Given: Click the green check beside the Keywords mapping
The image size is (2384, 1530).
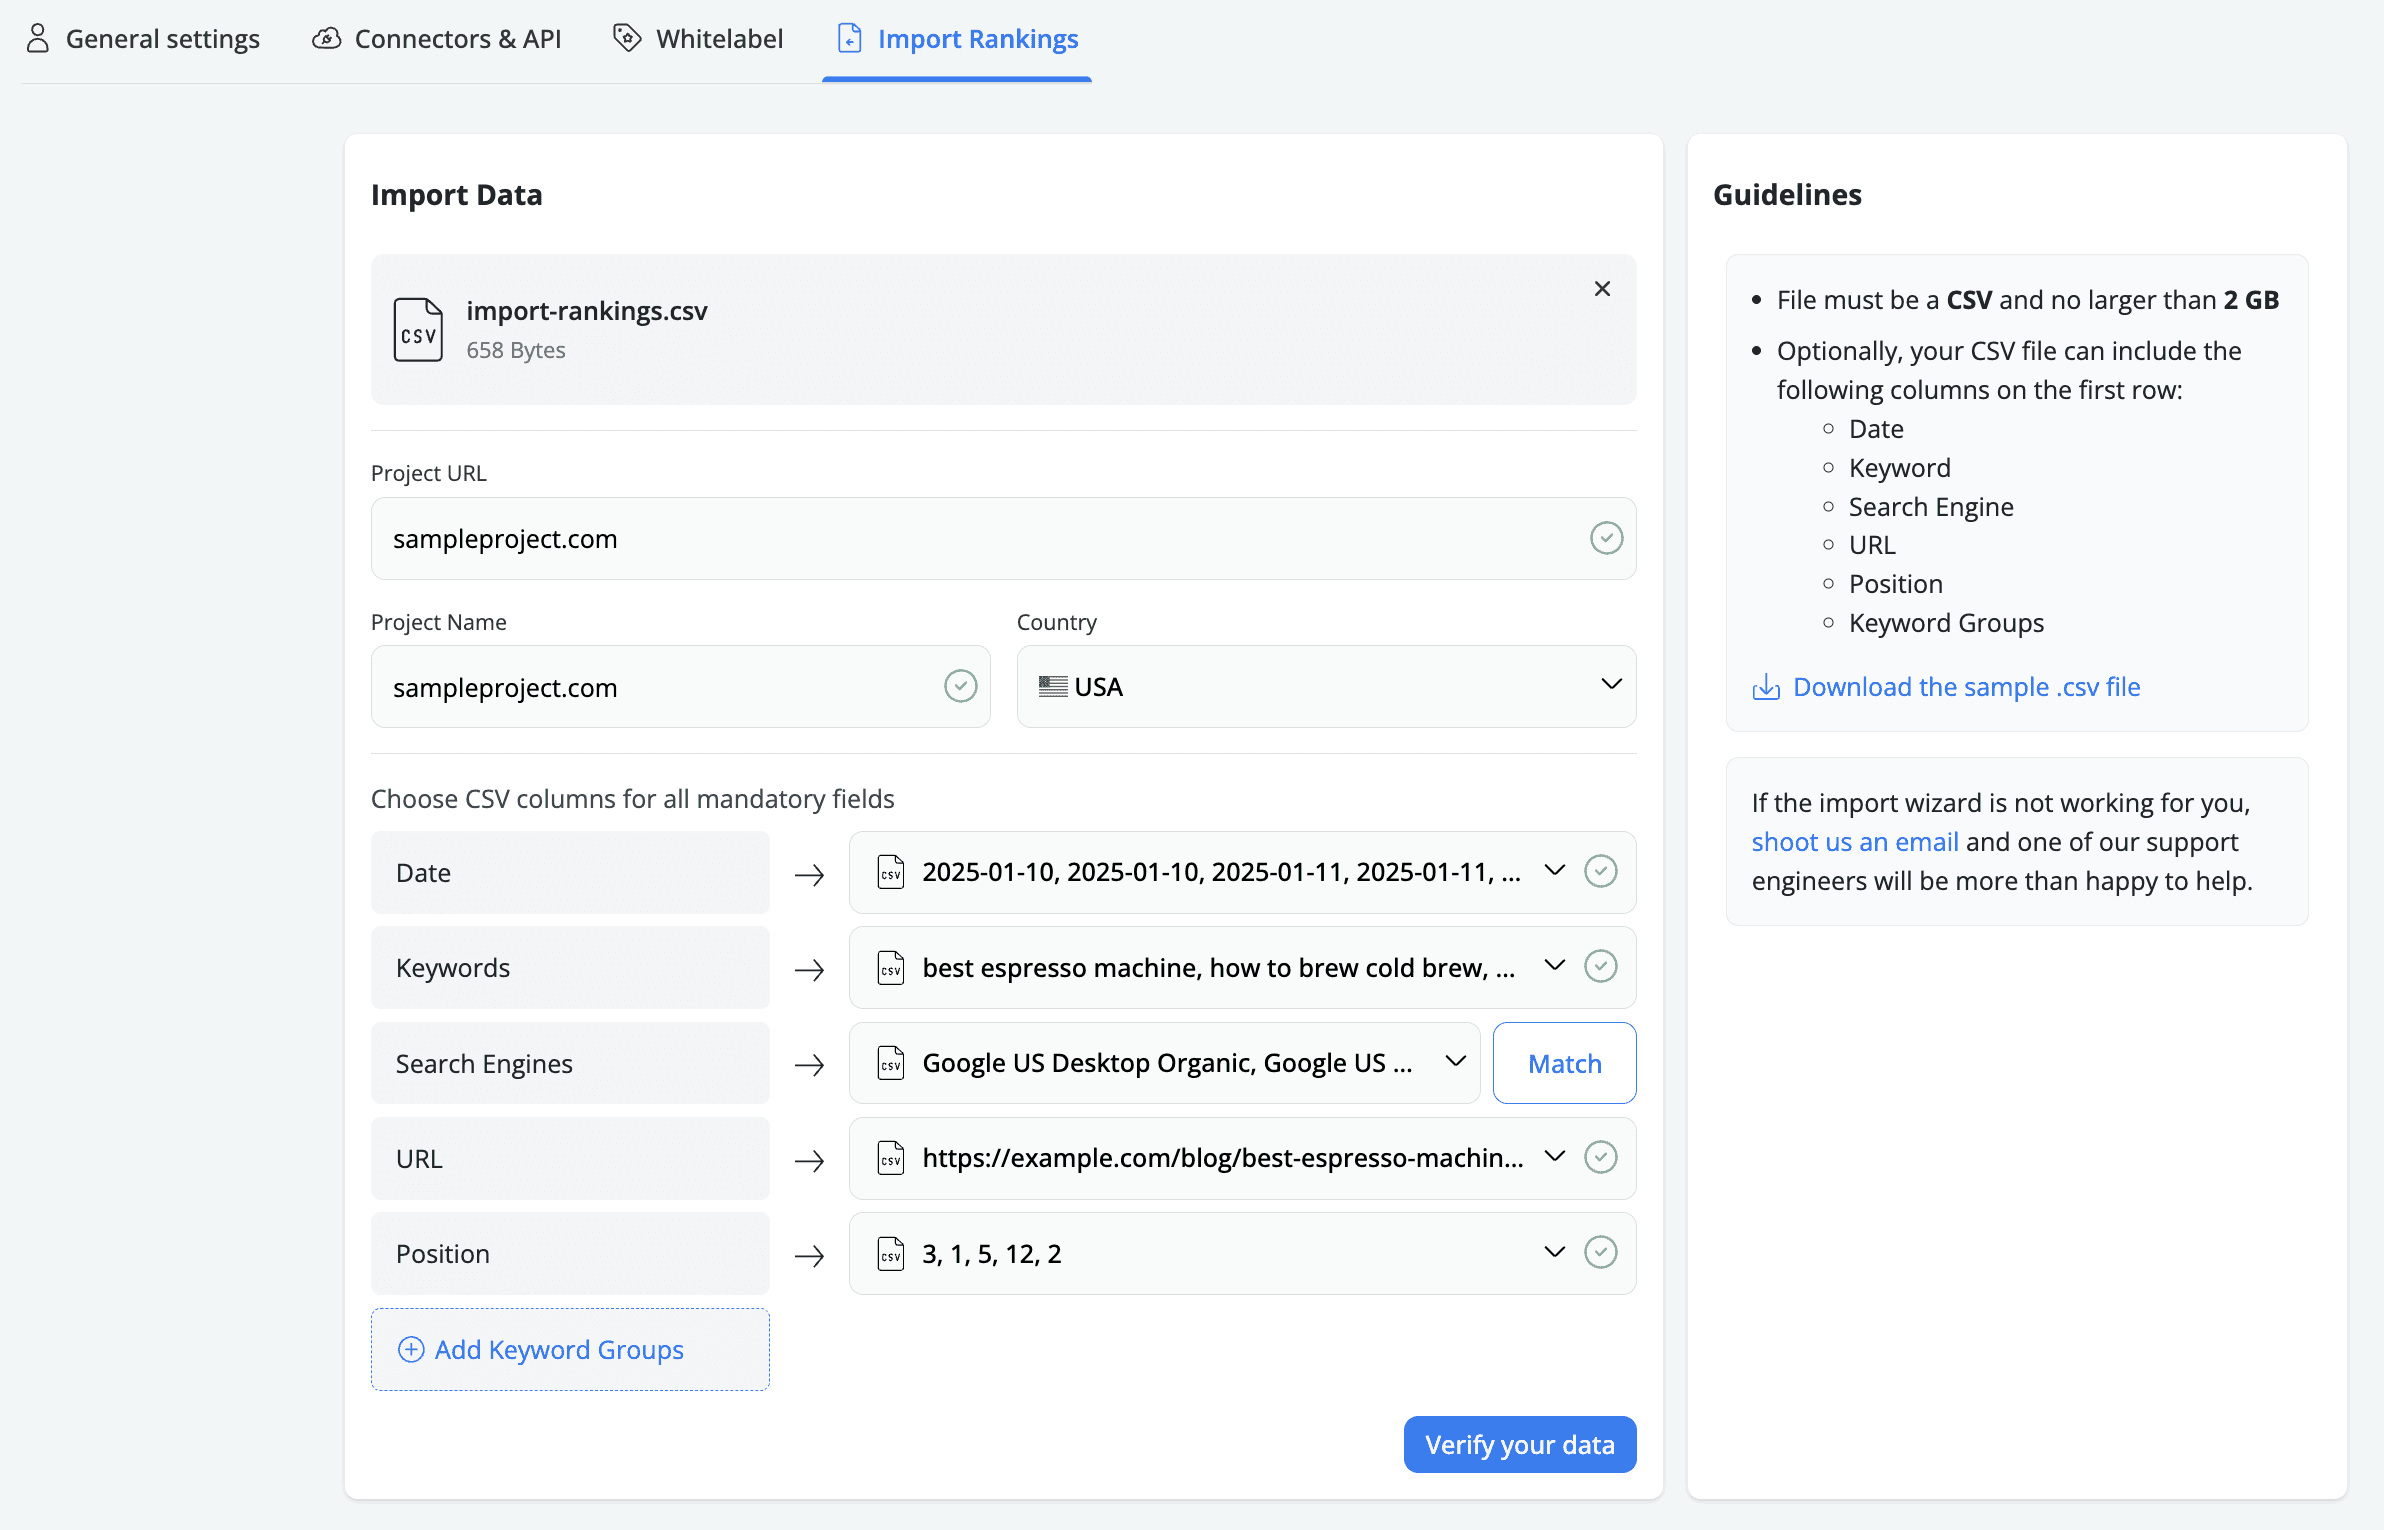Looking at the screenshot, I should [1601, 966].
